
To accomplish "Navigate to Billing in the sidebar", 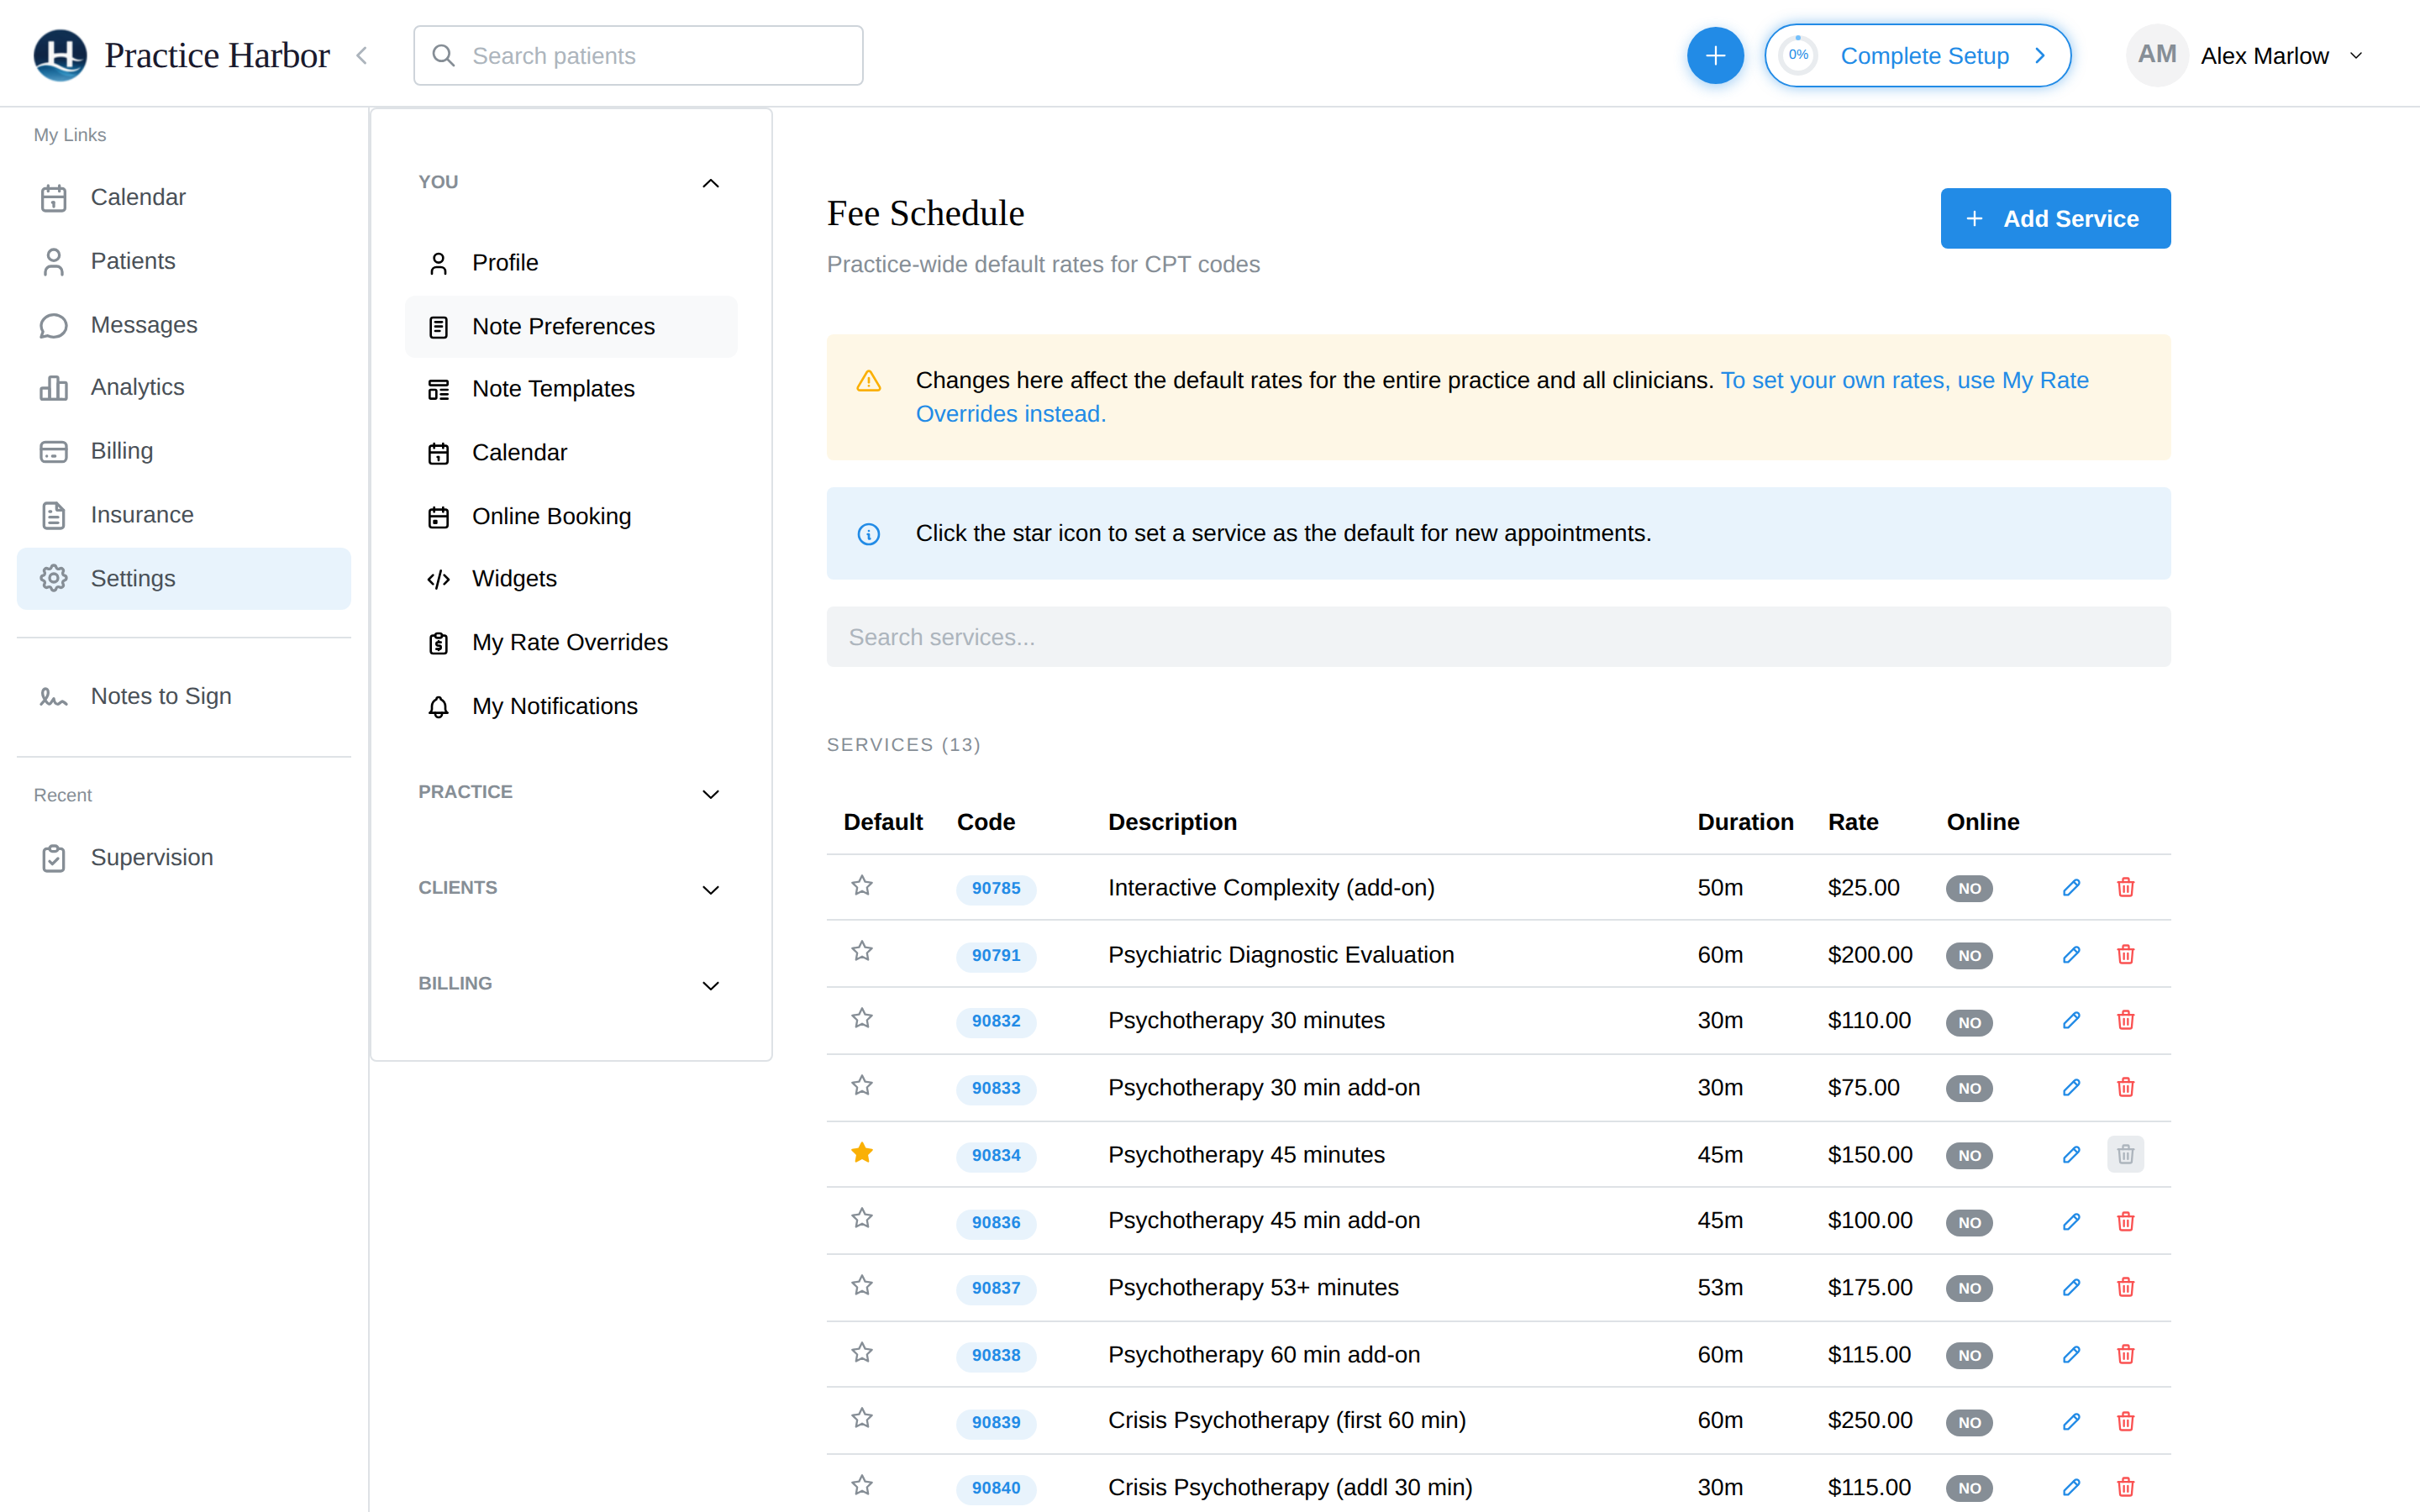I will (x=184, y=451).
